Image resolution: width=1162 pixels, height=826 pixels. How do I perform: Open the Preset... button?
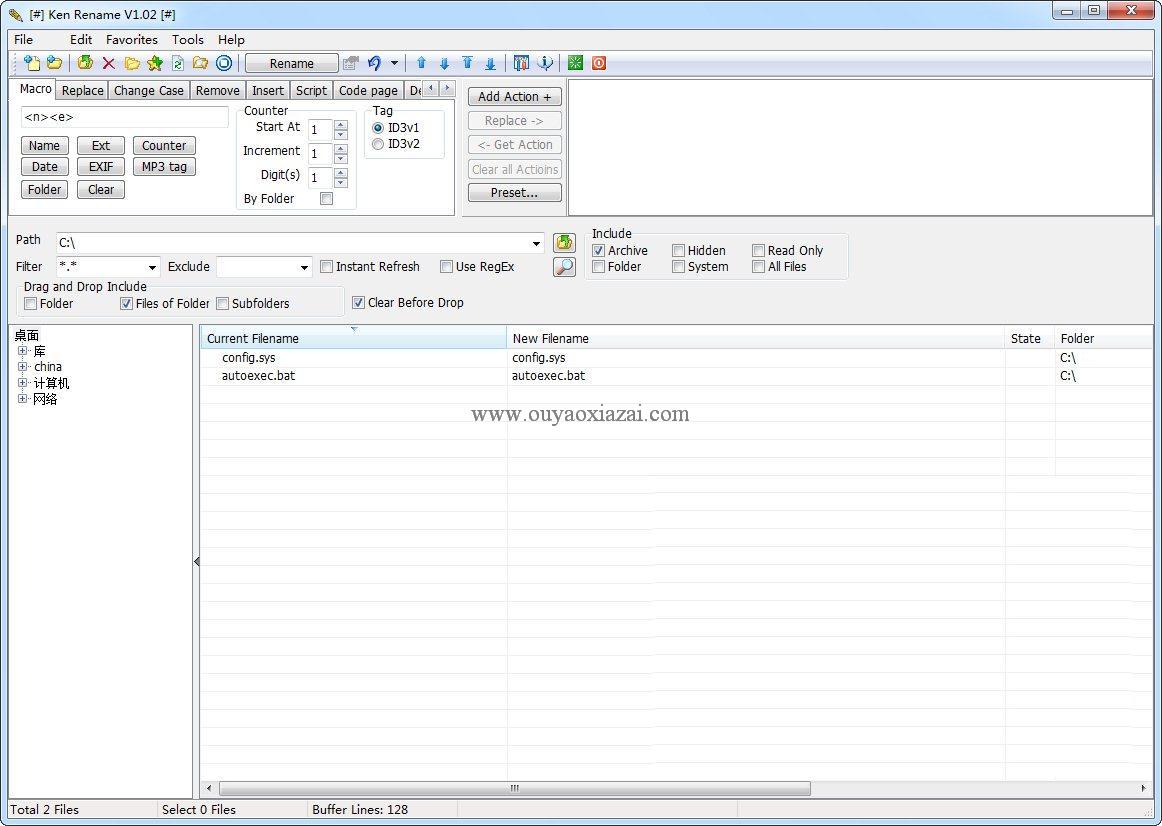(514, 193)
